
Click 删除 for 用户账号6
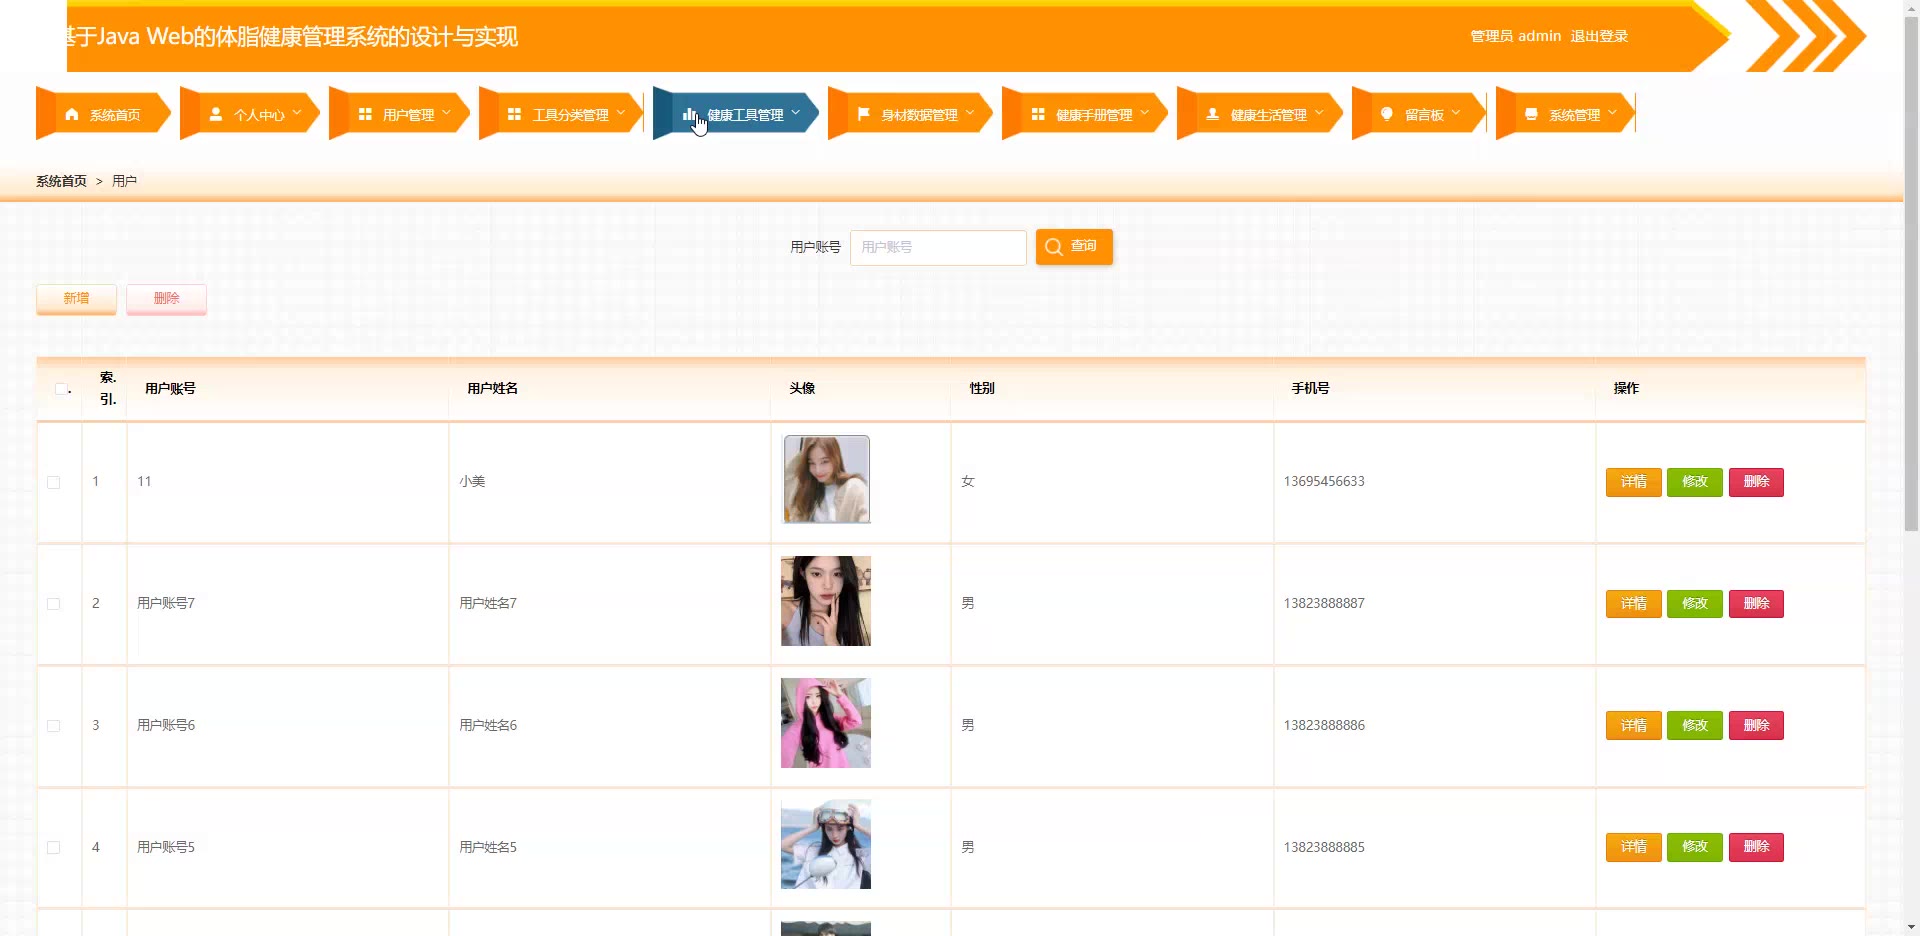[1756, 726]
